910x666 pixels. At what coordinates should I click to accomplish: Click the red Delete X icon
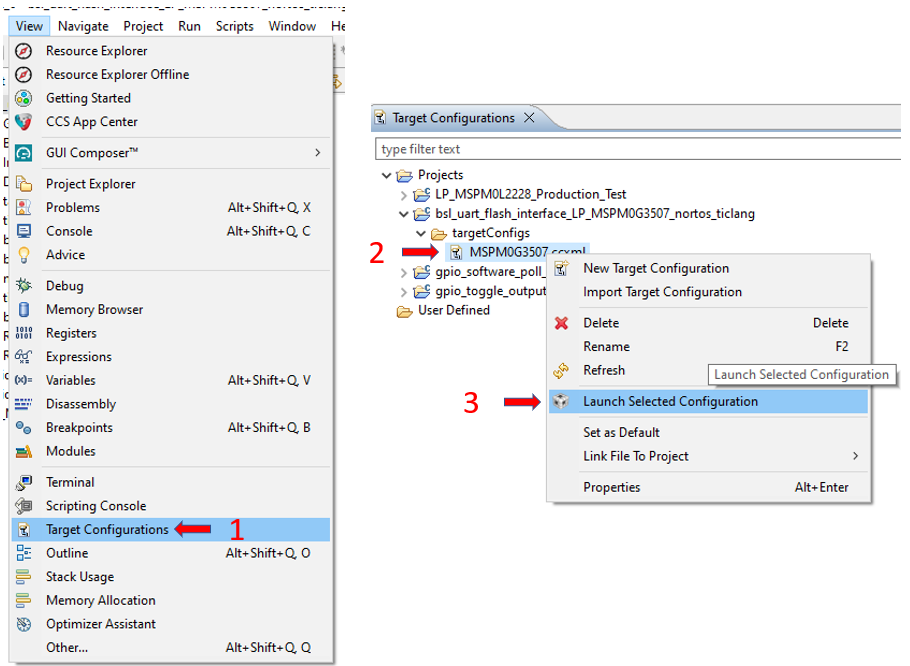pyautogui.click(x=561, y=323)
